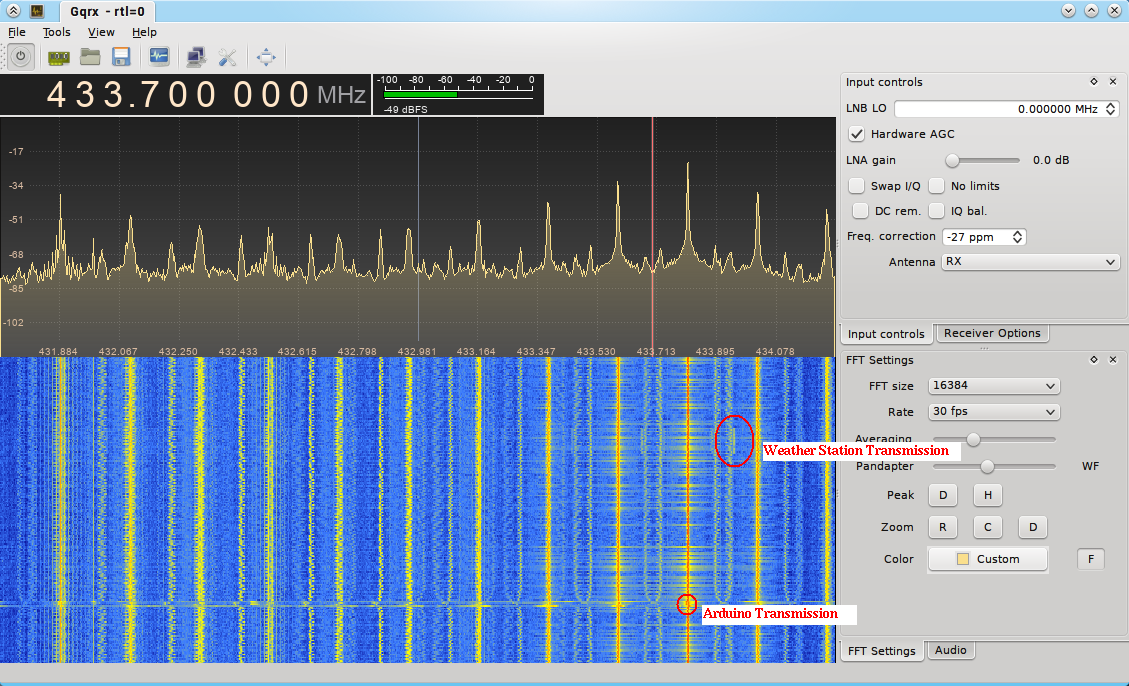Click the tools wrench icon in toolbar
The width and height of the screenshot is (1129, 686).
click(227, 56)
